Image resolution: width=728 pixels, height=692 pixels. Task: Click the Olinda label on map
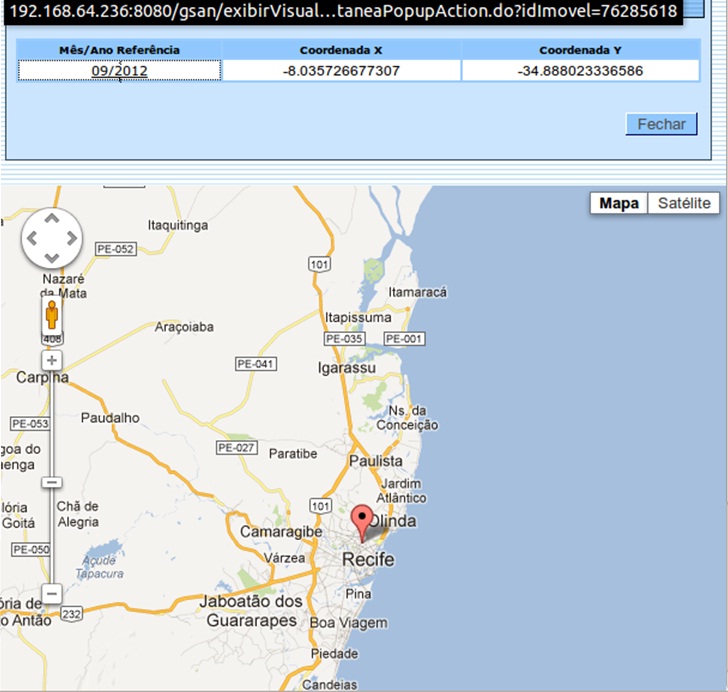tap(394, 521)
